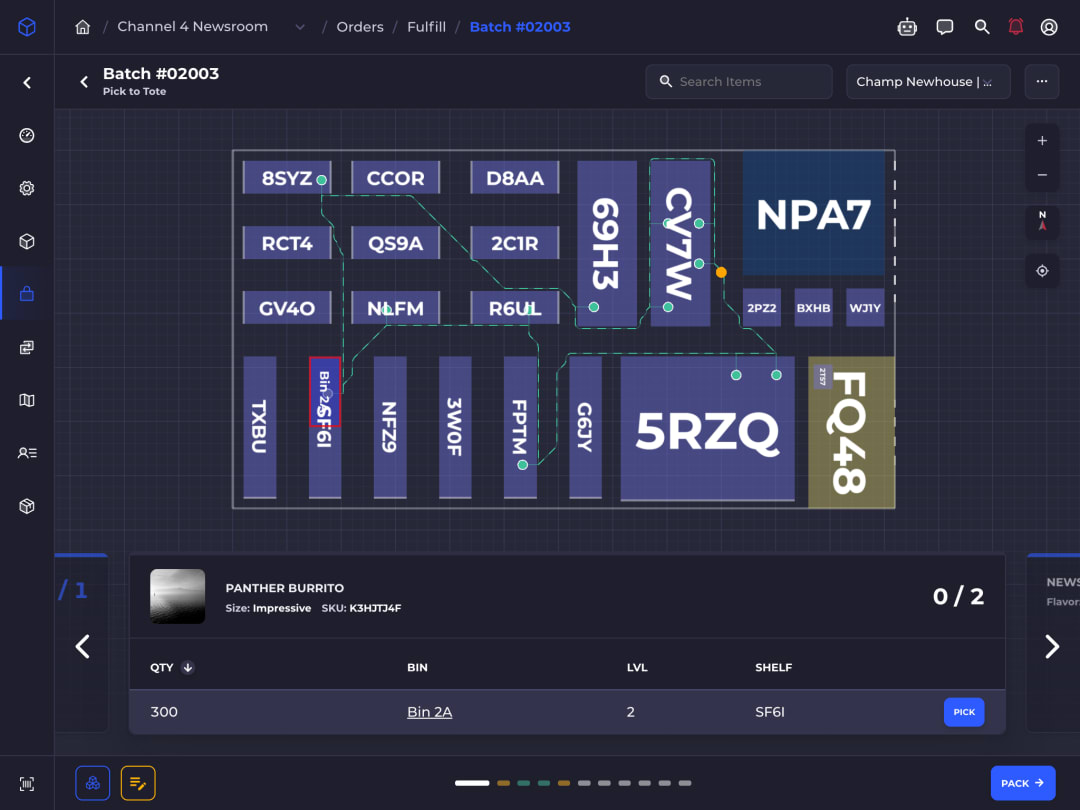This screenshot has width=1080, height=810.
Task: Select the RCT4 shelf on map
Action: [x=287, y=243]
